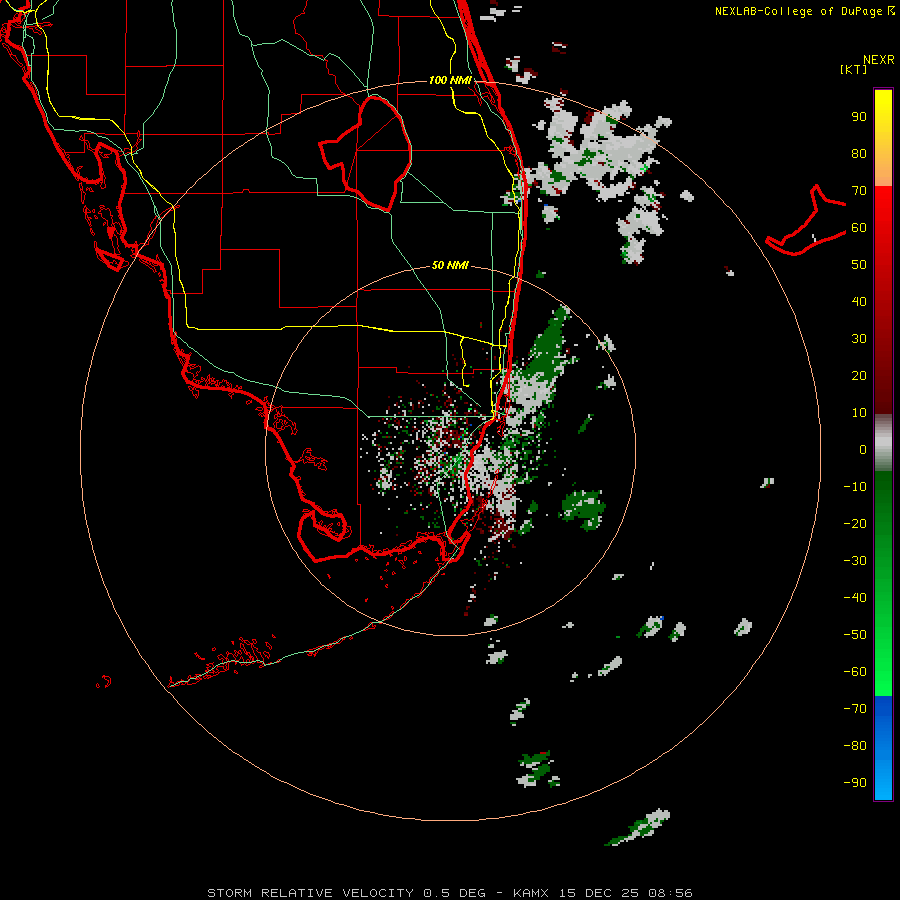Select the -40 scale label
Image resolution: width=900 pixels, height=900 pixels.
[x=855, y=598]
